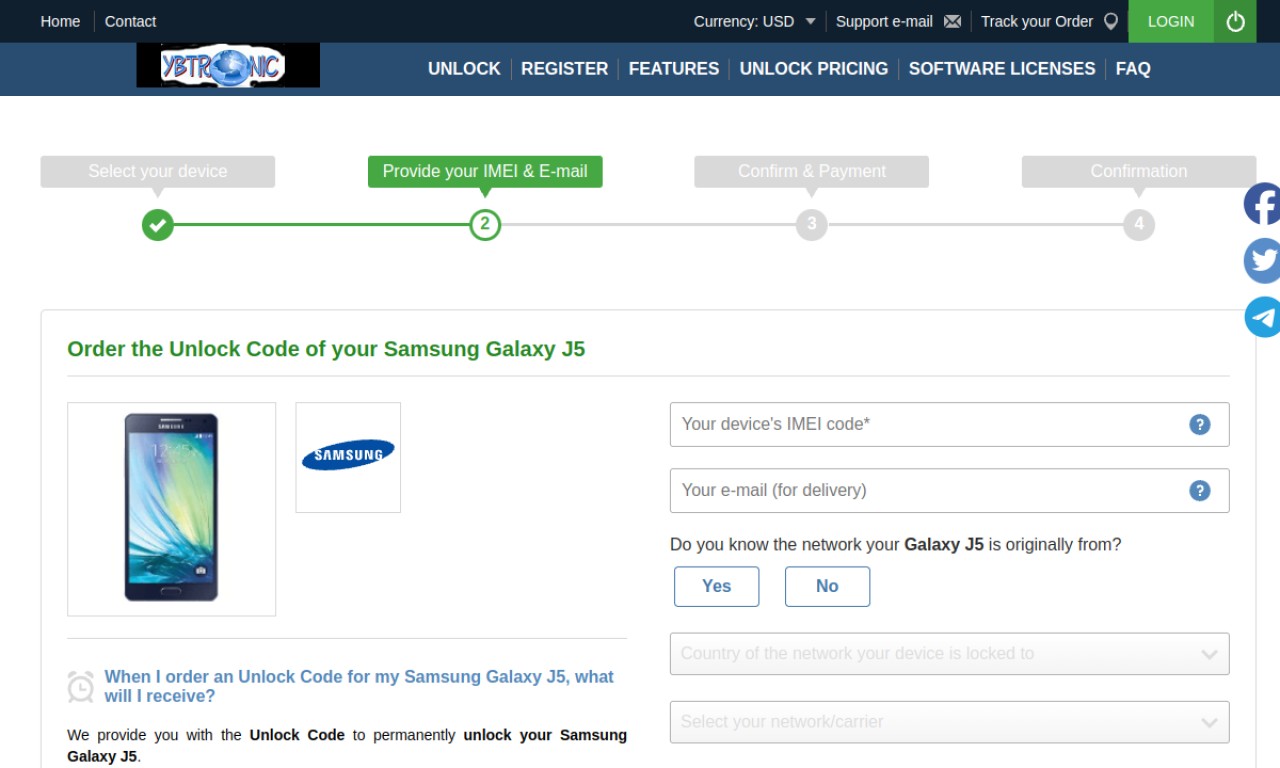Select Yes for knowing the network
This screenshot has width=1280, height=768.
[x=716, y=586]
